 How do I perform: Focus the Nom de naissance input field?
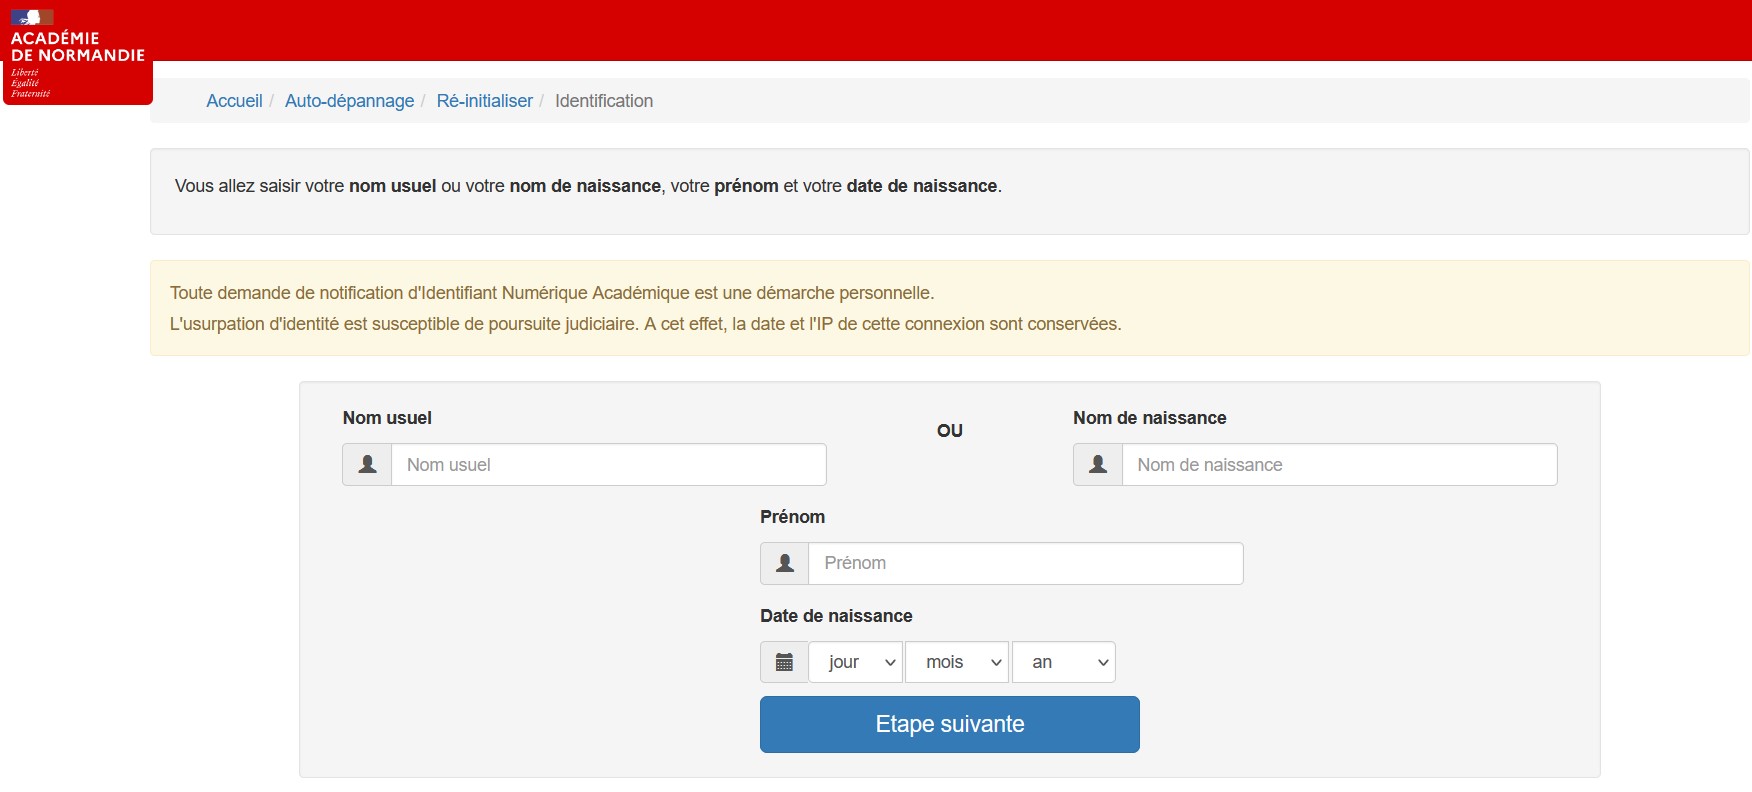click(1340, 465)
